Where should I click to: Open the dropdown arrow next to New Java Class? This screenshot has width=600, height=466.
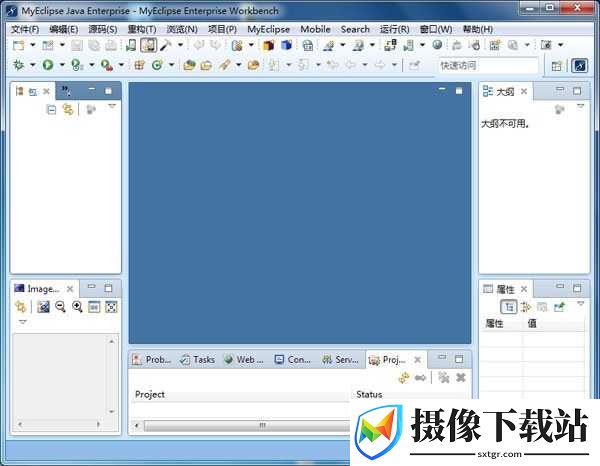coord(171,65)
